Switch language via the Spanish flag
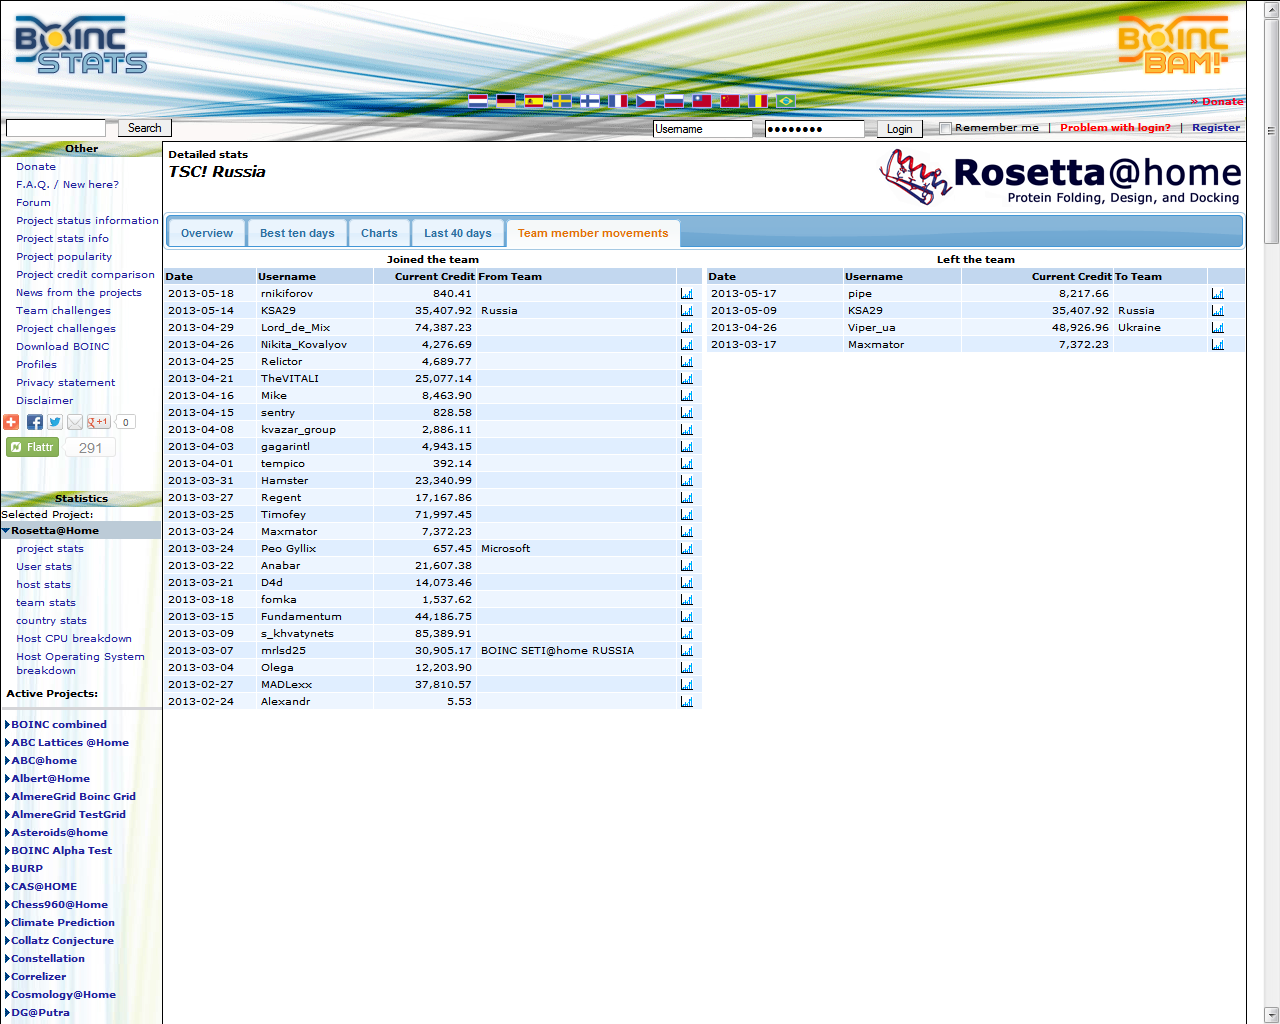This screenshot has width=1280, height=1024. click(534, 101)
